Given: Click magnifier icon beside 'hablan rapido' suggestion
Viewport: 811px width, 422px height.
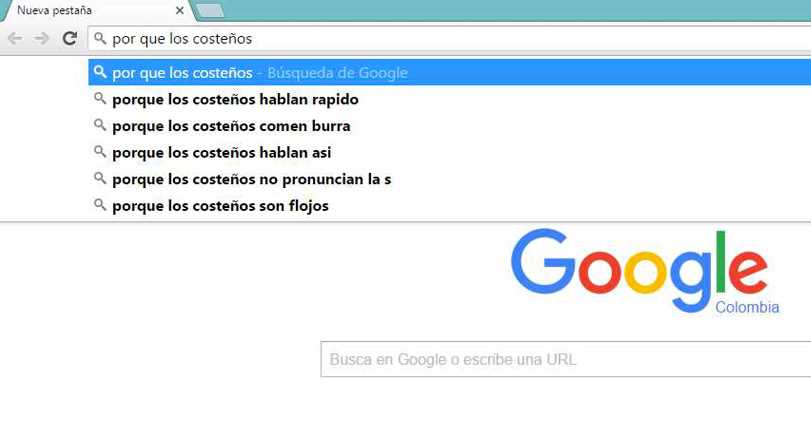Looking at the screenshot, I should pyautogui.click(x=100, y=98).
